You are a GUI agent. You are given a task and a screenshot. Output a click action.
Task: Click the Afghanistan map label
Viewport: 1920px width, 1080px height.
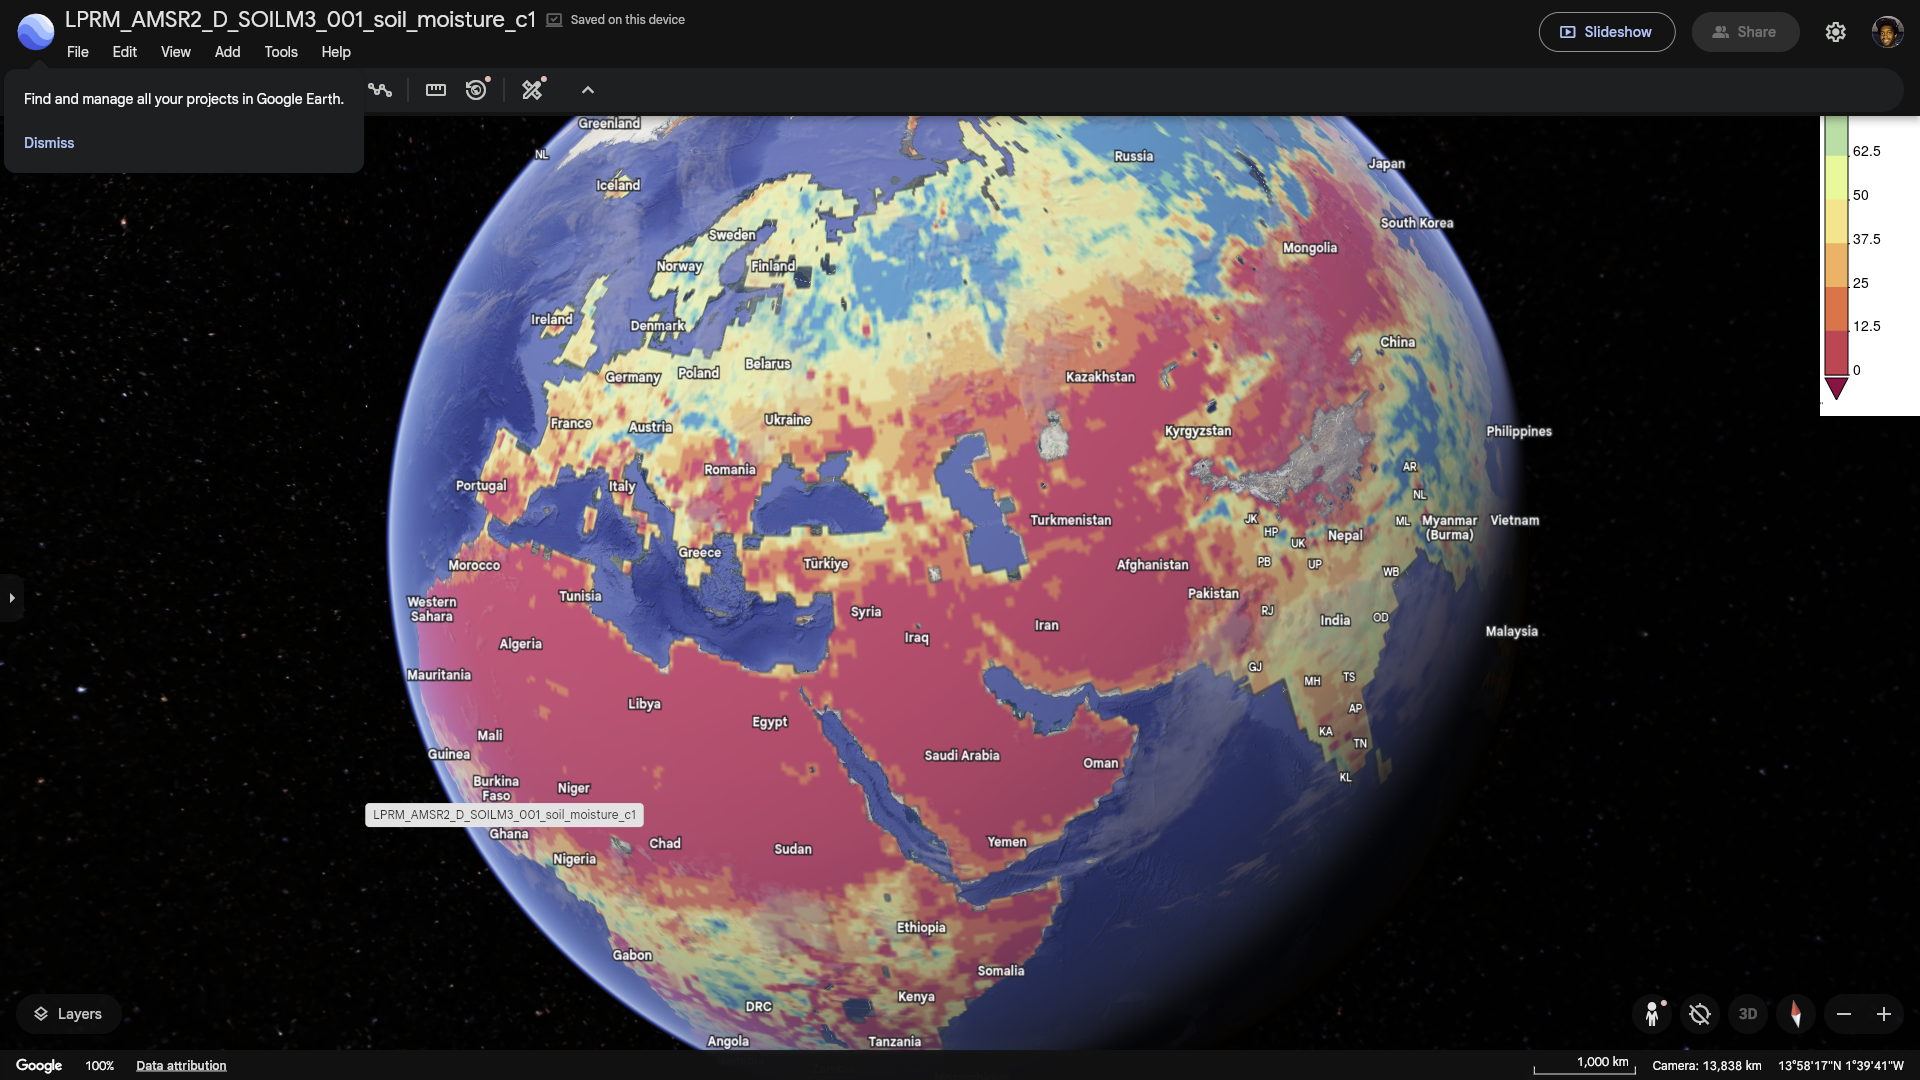(1153, 565)
